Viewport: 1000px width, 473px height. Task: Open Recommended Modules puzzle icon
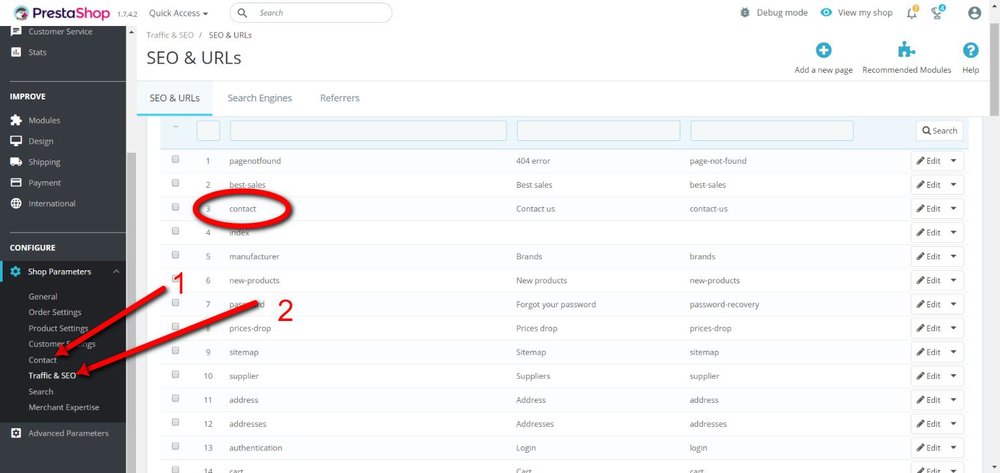906,50
